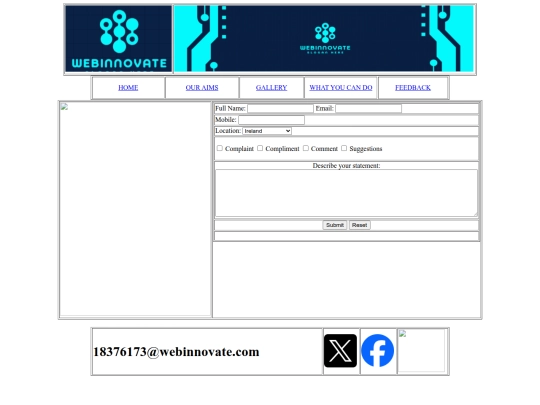
Task: Focus the Full Name input field
Action: pyautogui.click(x=280, y=109)
